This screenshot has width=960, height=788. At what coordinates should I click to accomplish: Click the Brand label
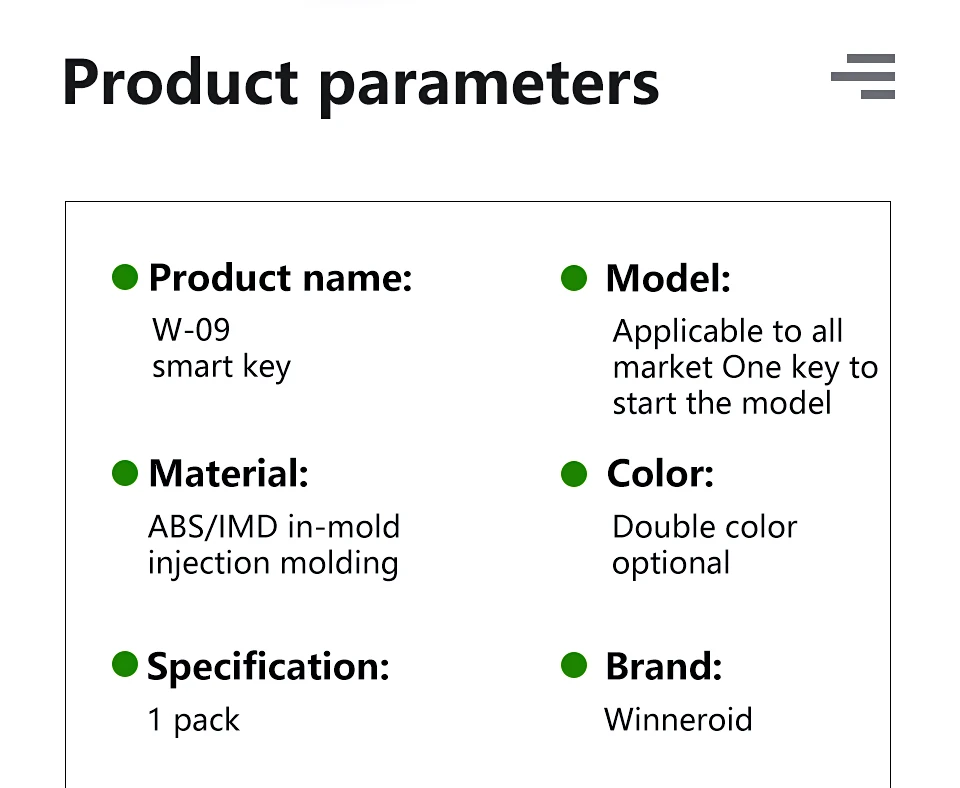point(664,666)
